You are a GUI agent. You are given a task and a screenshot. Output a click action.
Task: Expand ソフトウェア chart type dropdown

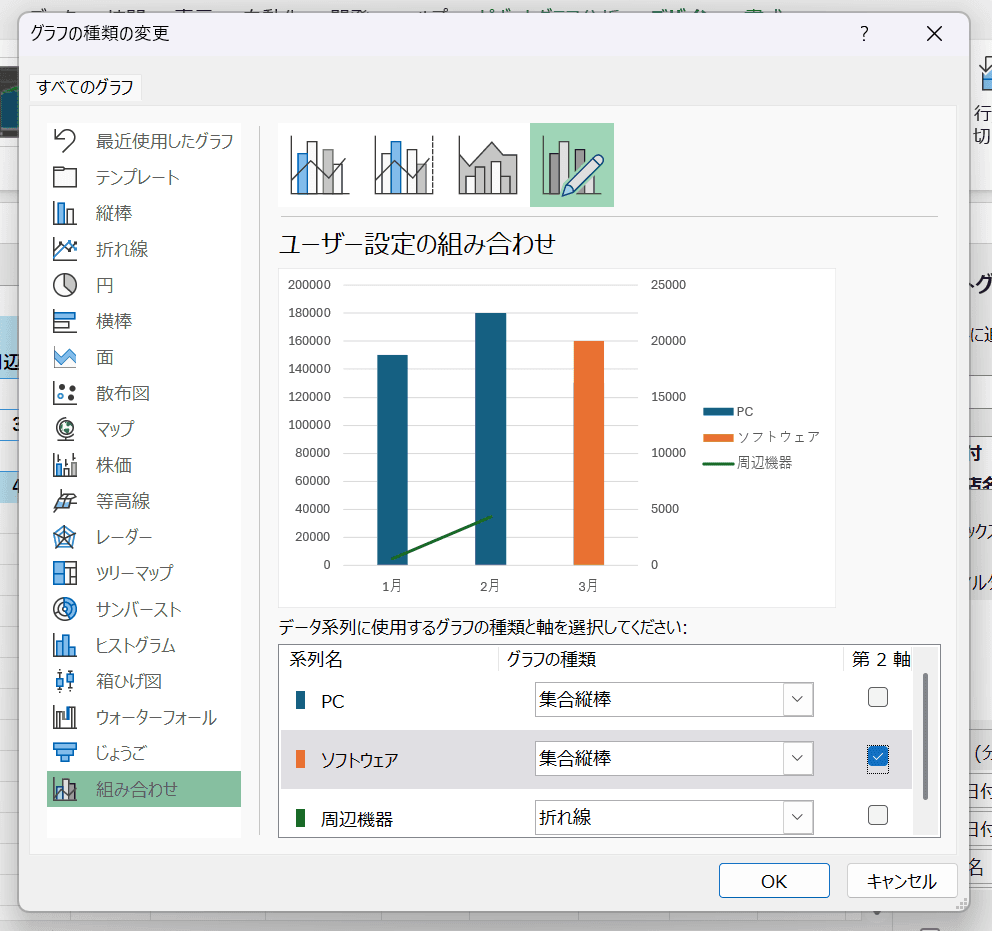click(797, 759)
